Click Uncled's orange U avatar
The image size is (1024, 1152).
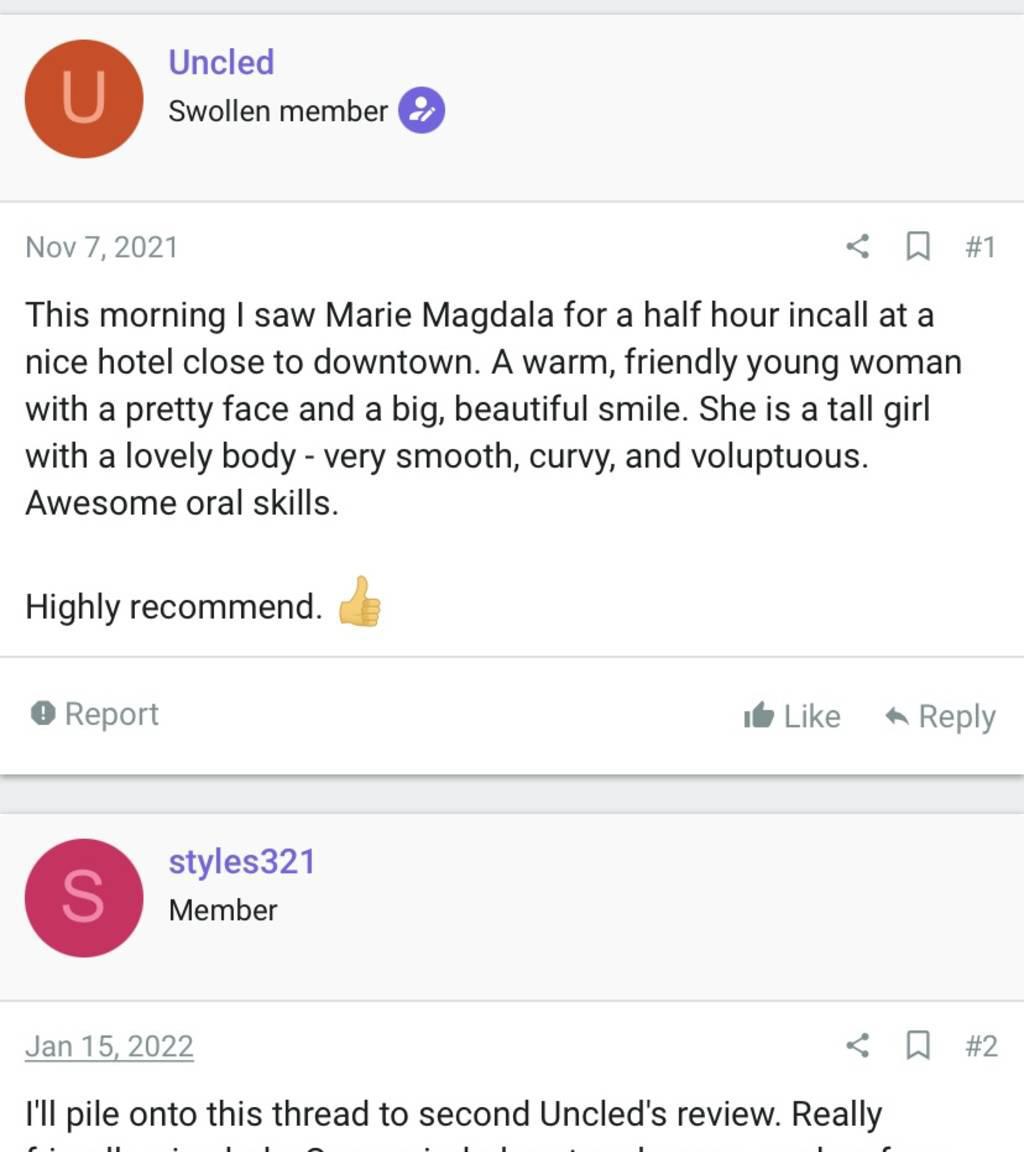(x=84, y=99)
